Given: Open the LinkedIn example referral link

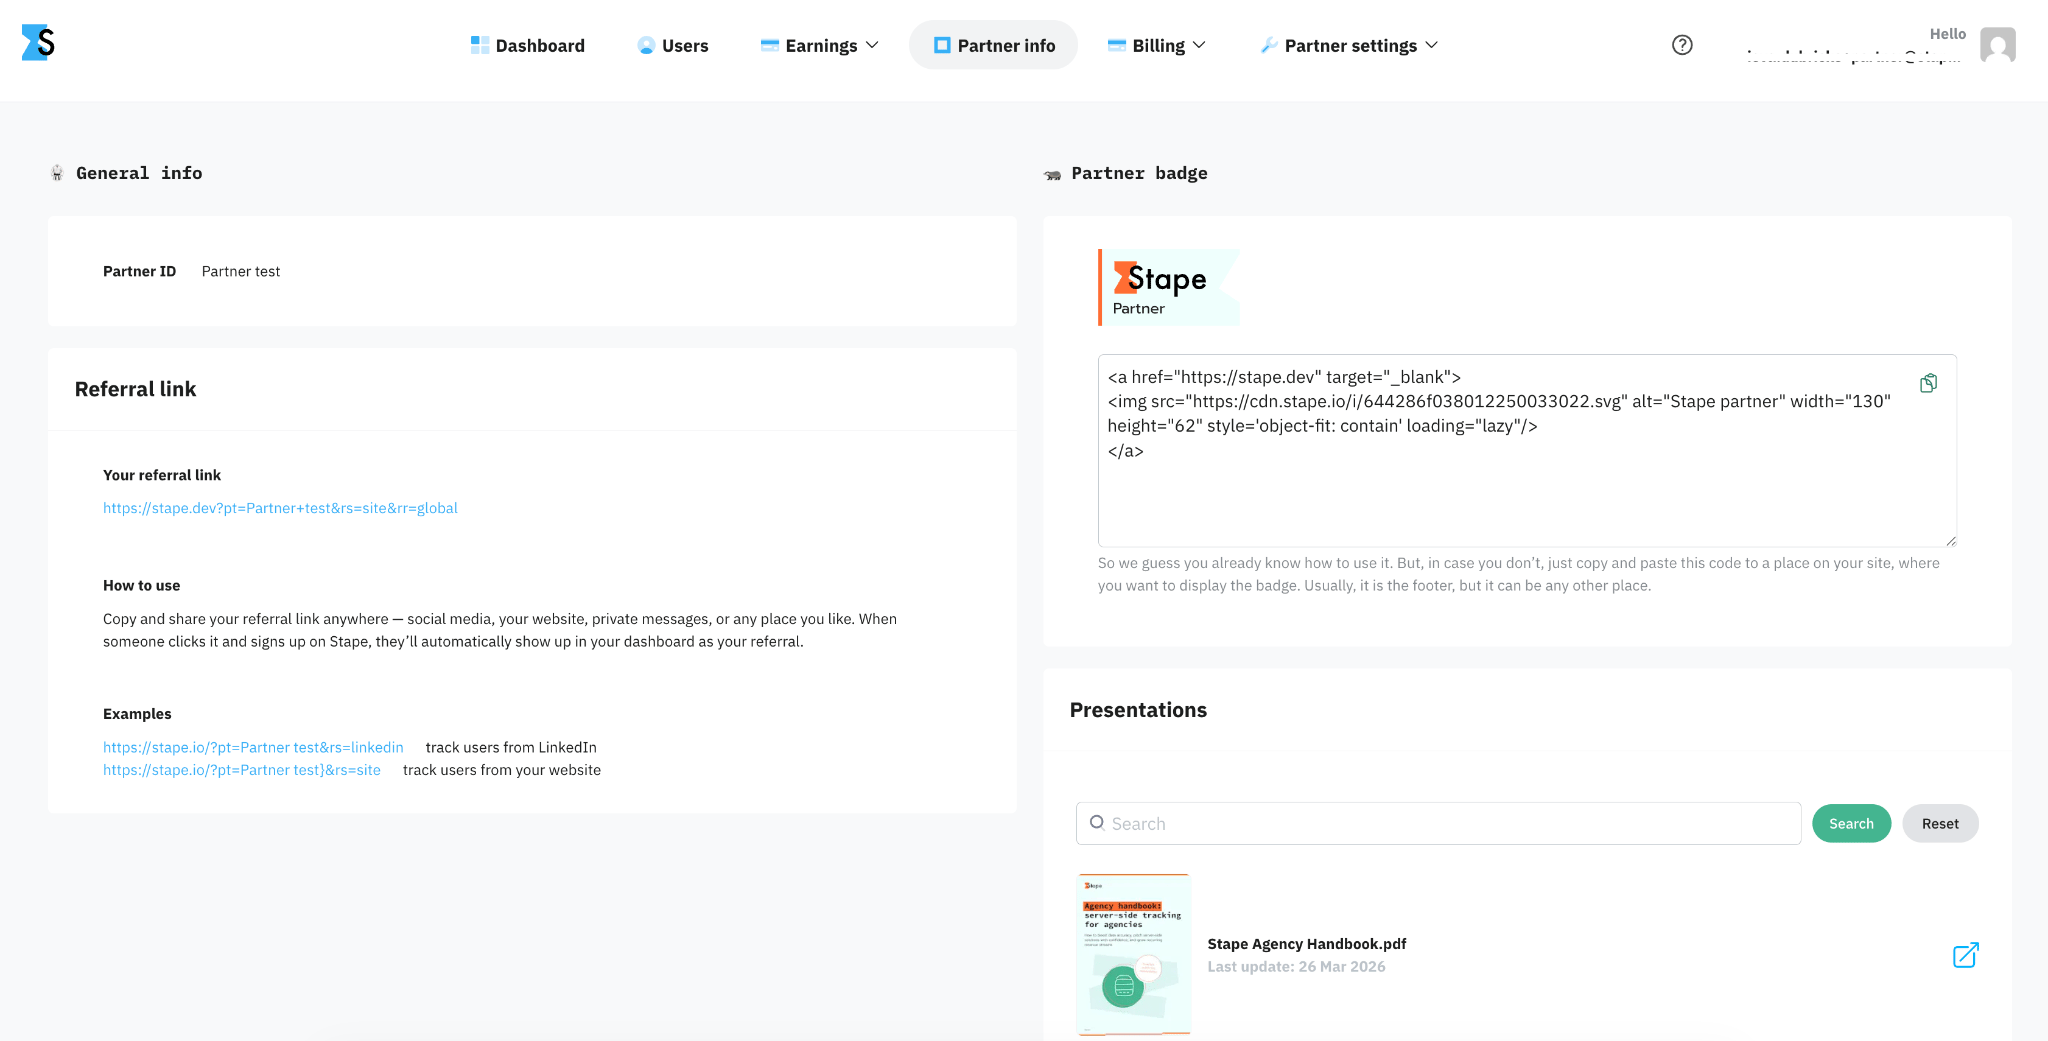Looking at the screenshot, I should click(x=253, y=747).
